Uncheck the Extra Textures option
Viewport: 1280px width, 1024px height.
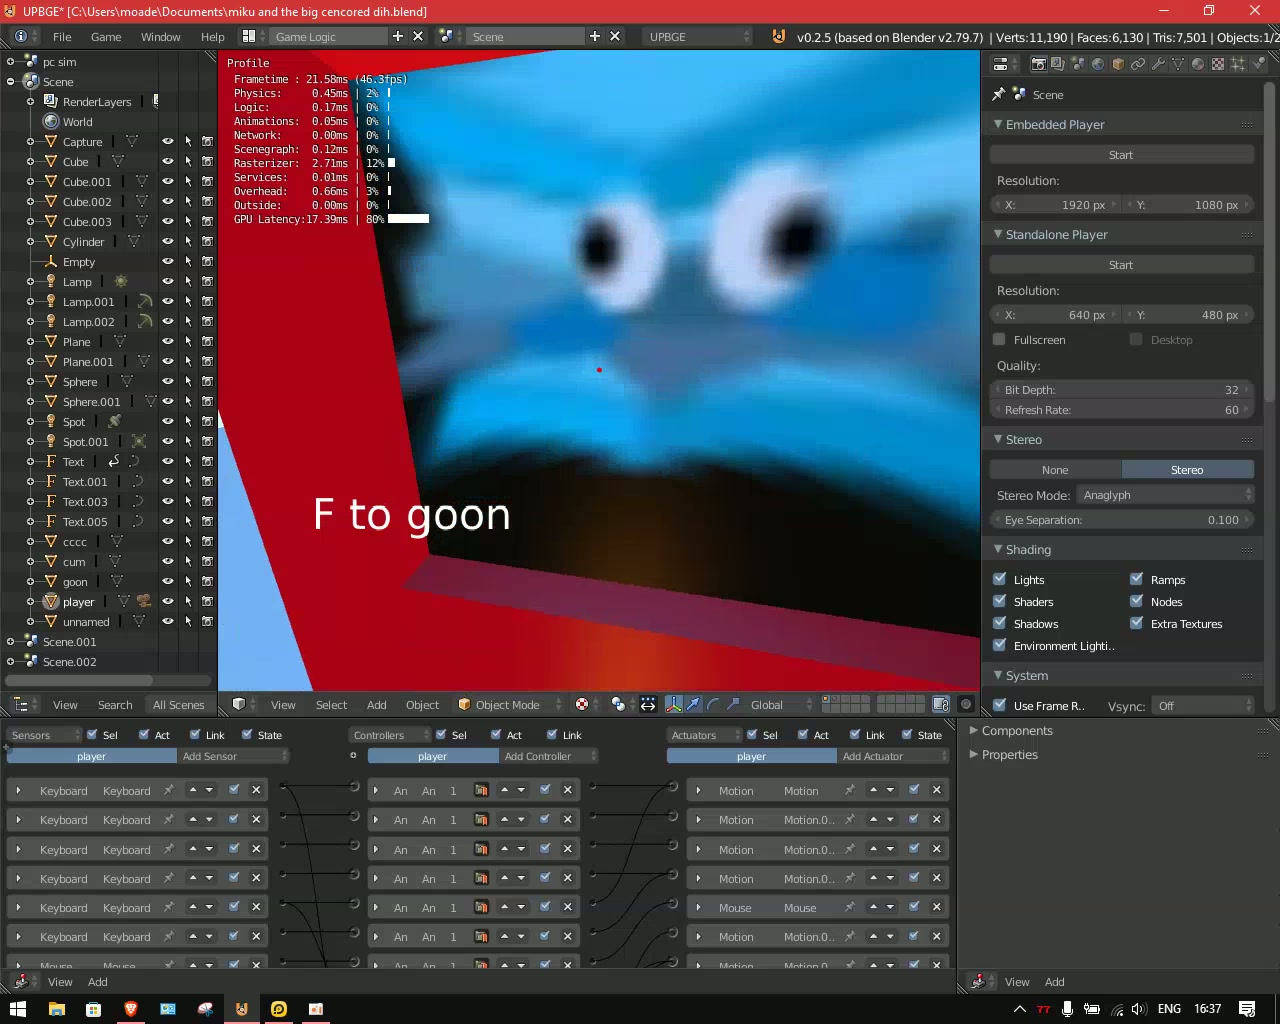click(x=1136, y=623)
